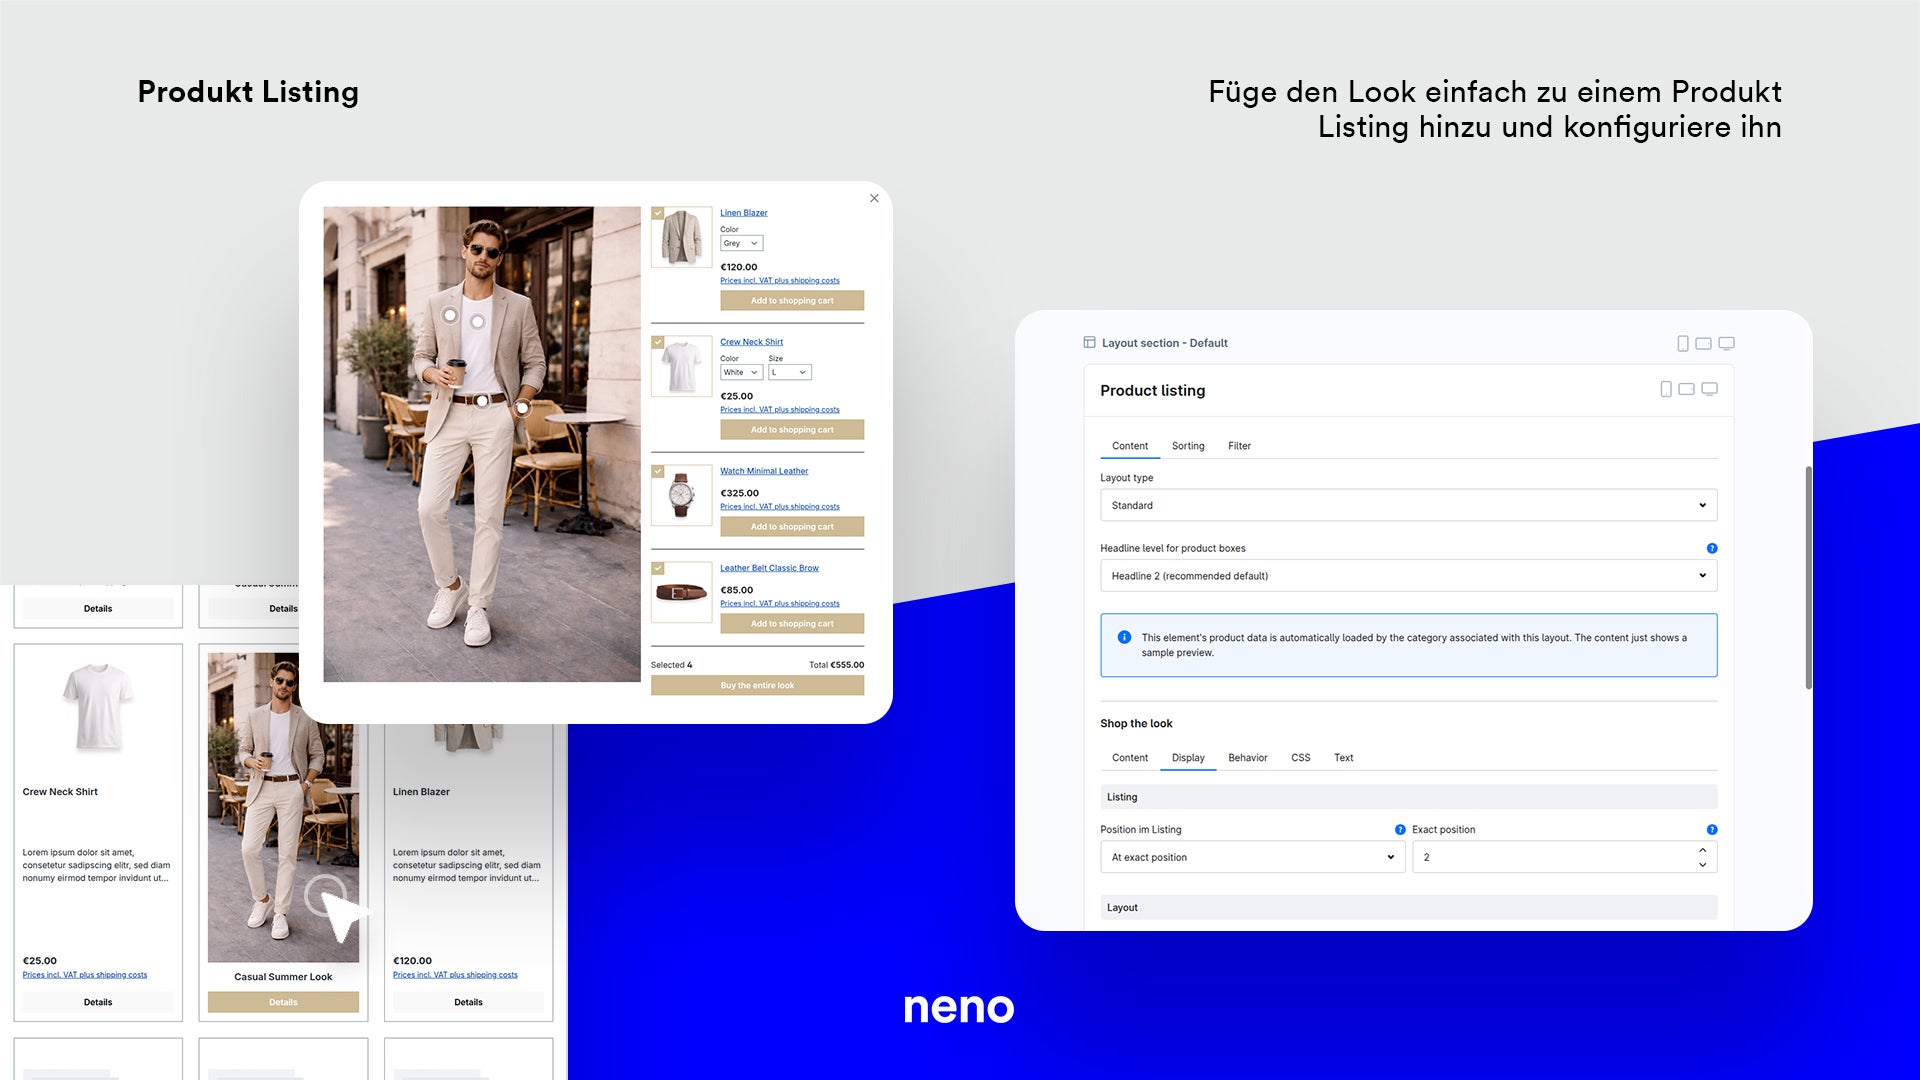Click Leather Belt thumbnail in popup
Viewport: 1920px width, 1080px height.
pyautogui.click(x=682, y=592)
